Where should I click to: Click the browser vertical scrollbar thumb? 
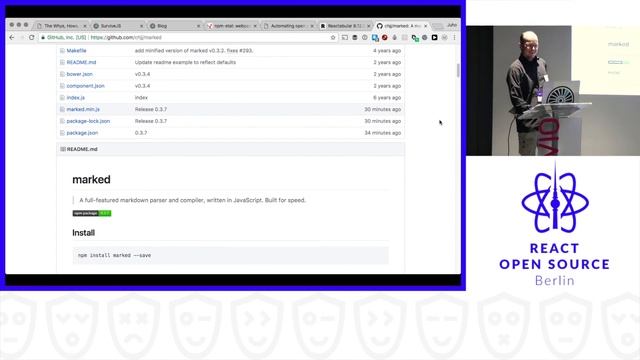point(458,70)
